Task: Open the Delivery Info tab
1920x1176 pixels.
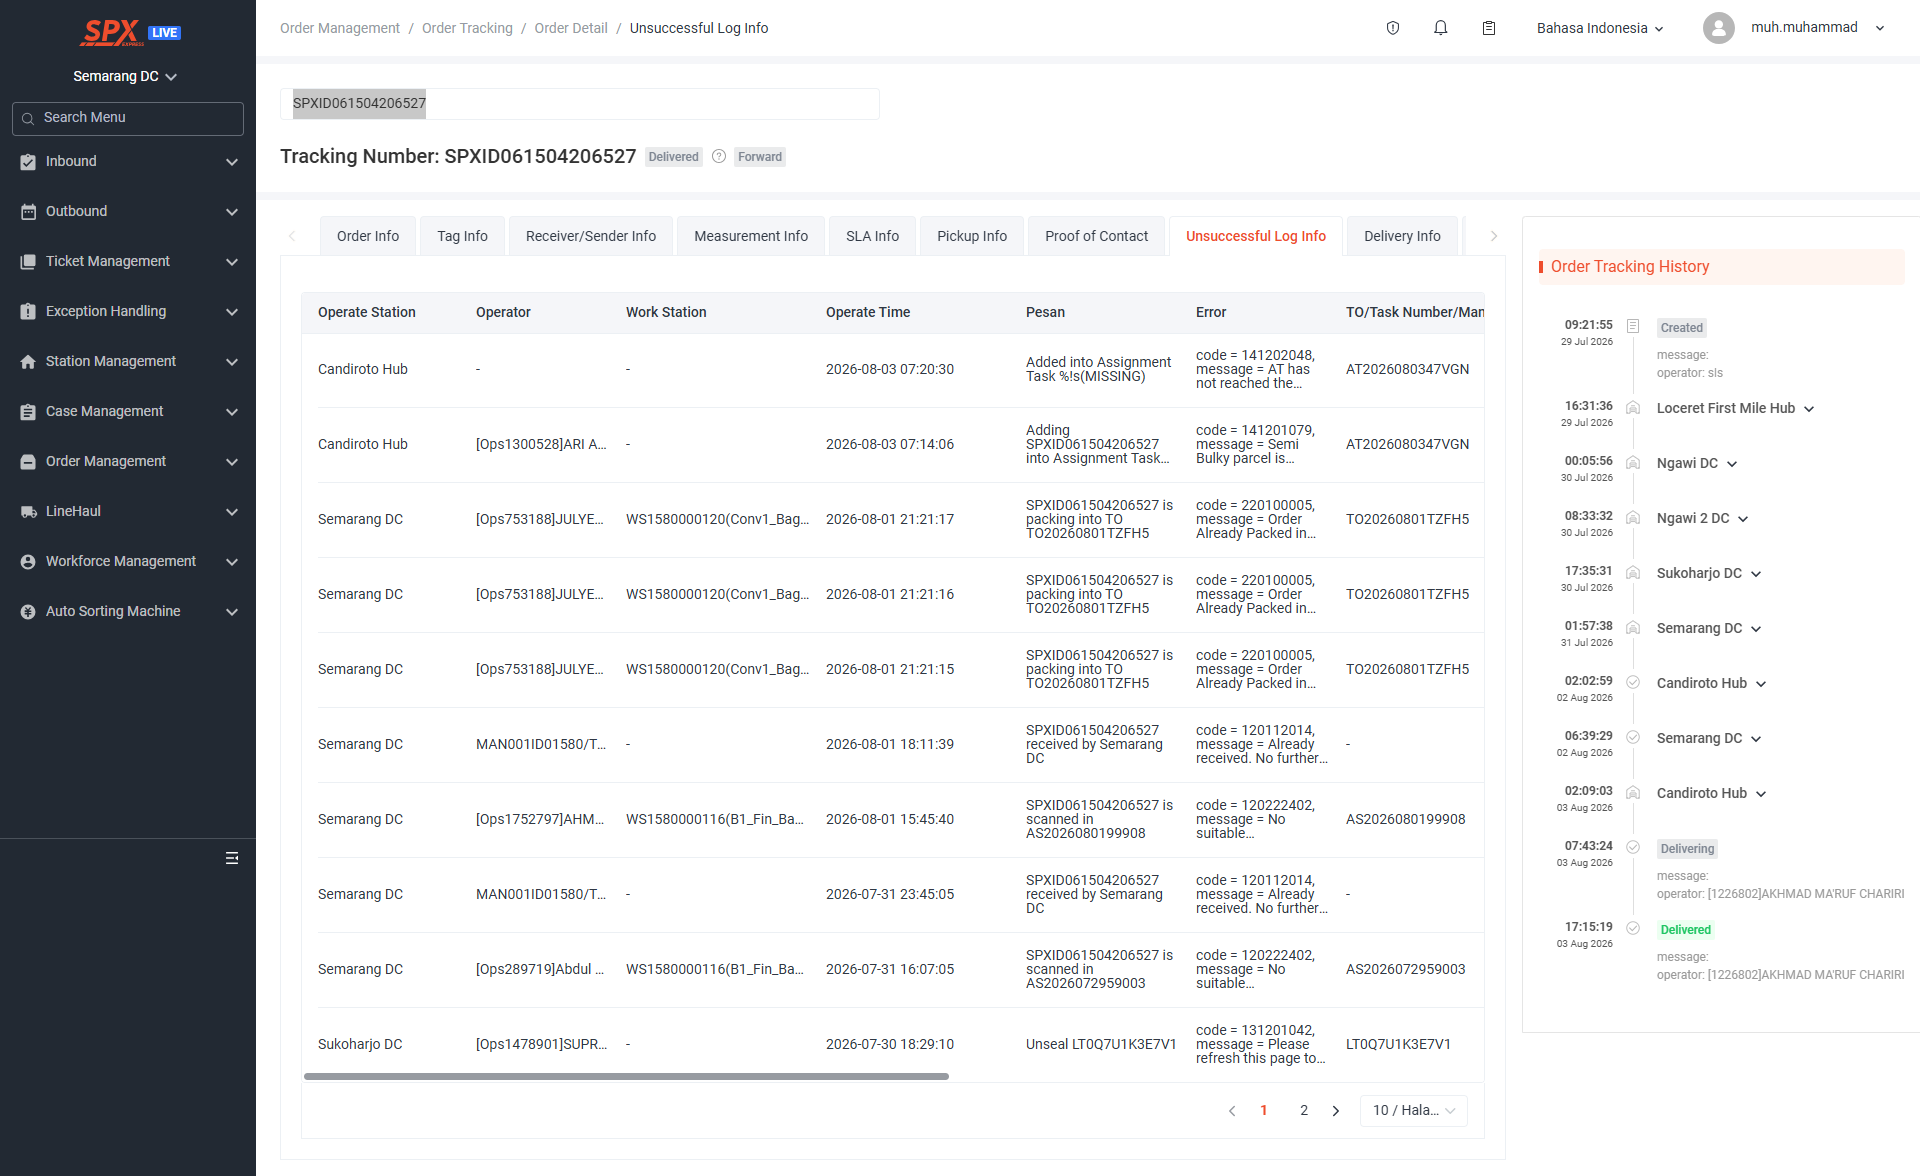Action: (x=1402, y=236)
